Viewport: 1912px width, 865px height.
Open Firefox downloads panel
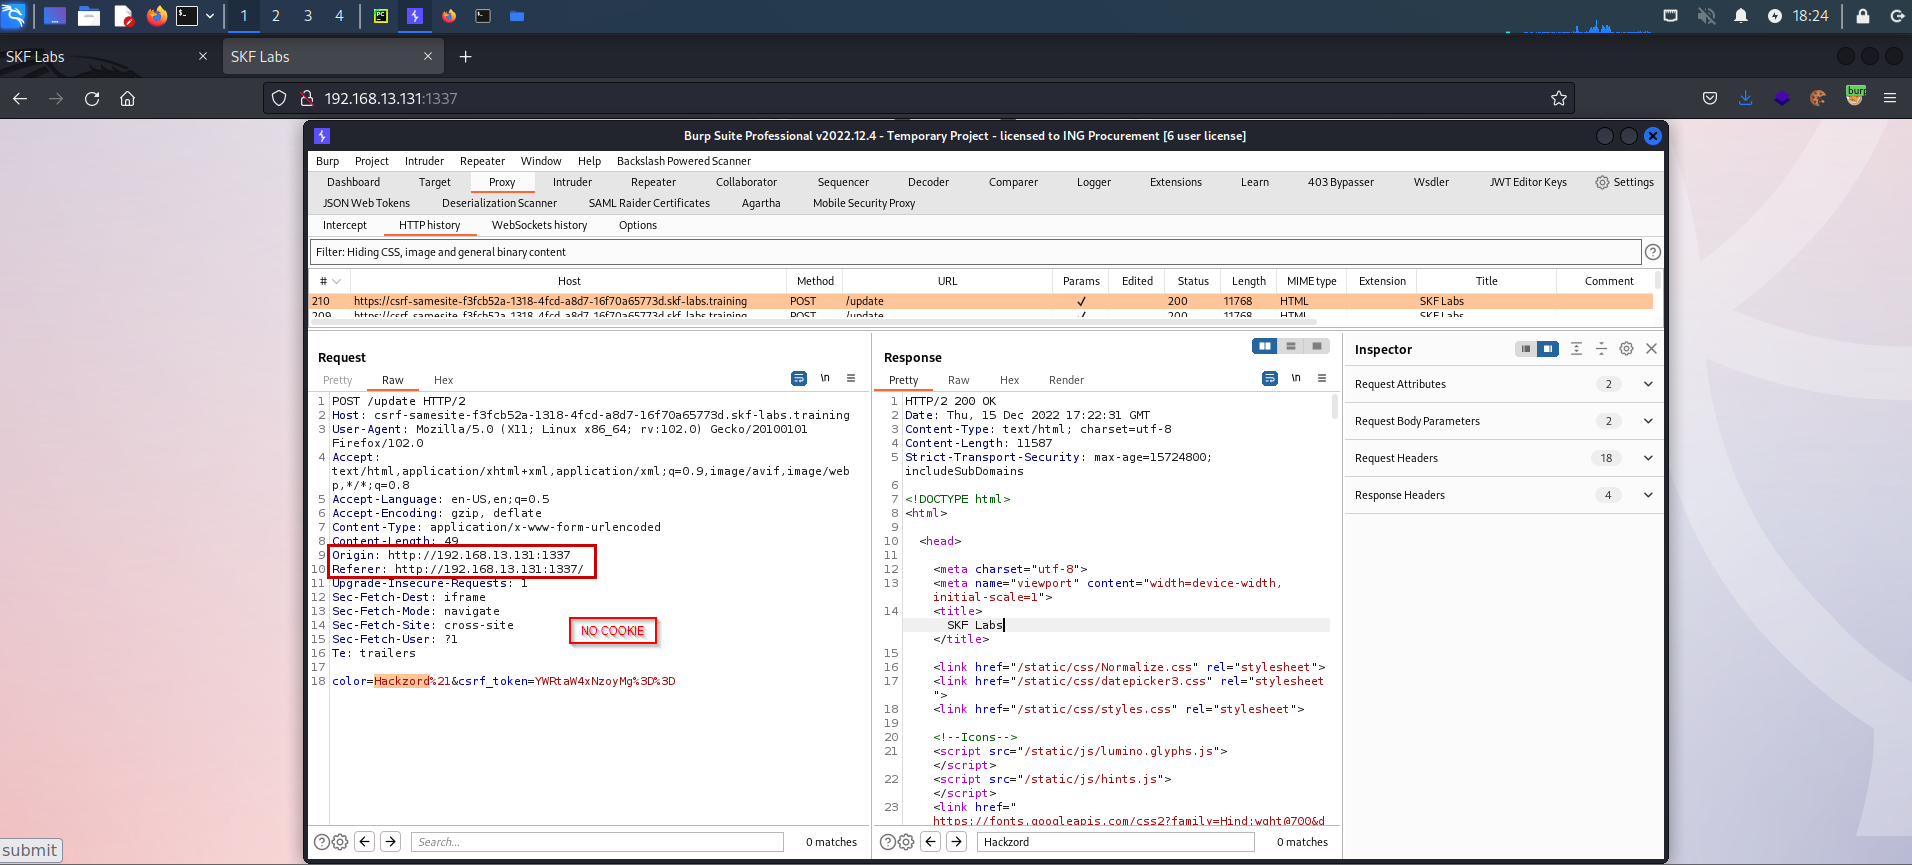click(x=1745, y=98)
